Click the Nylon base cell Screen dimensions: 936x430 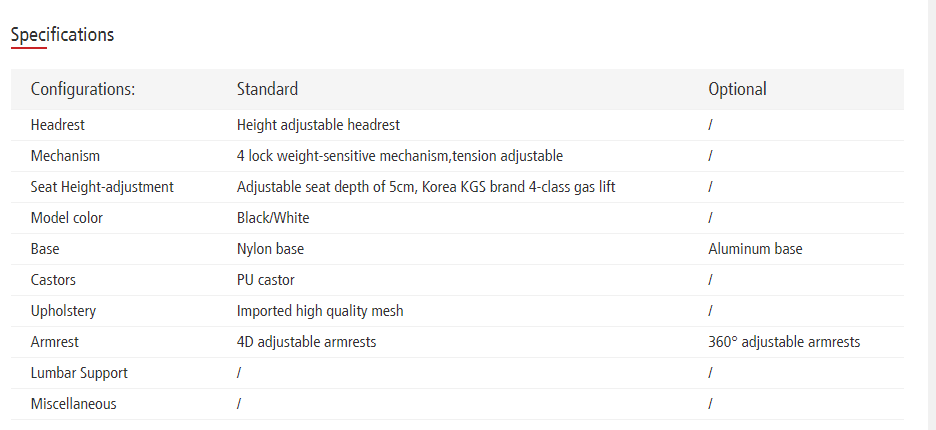point(270,249)
